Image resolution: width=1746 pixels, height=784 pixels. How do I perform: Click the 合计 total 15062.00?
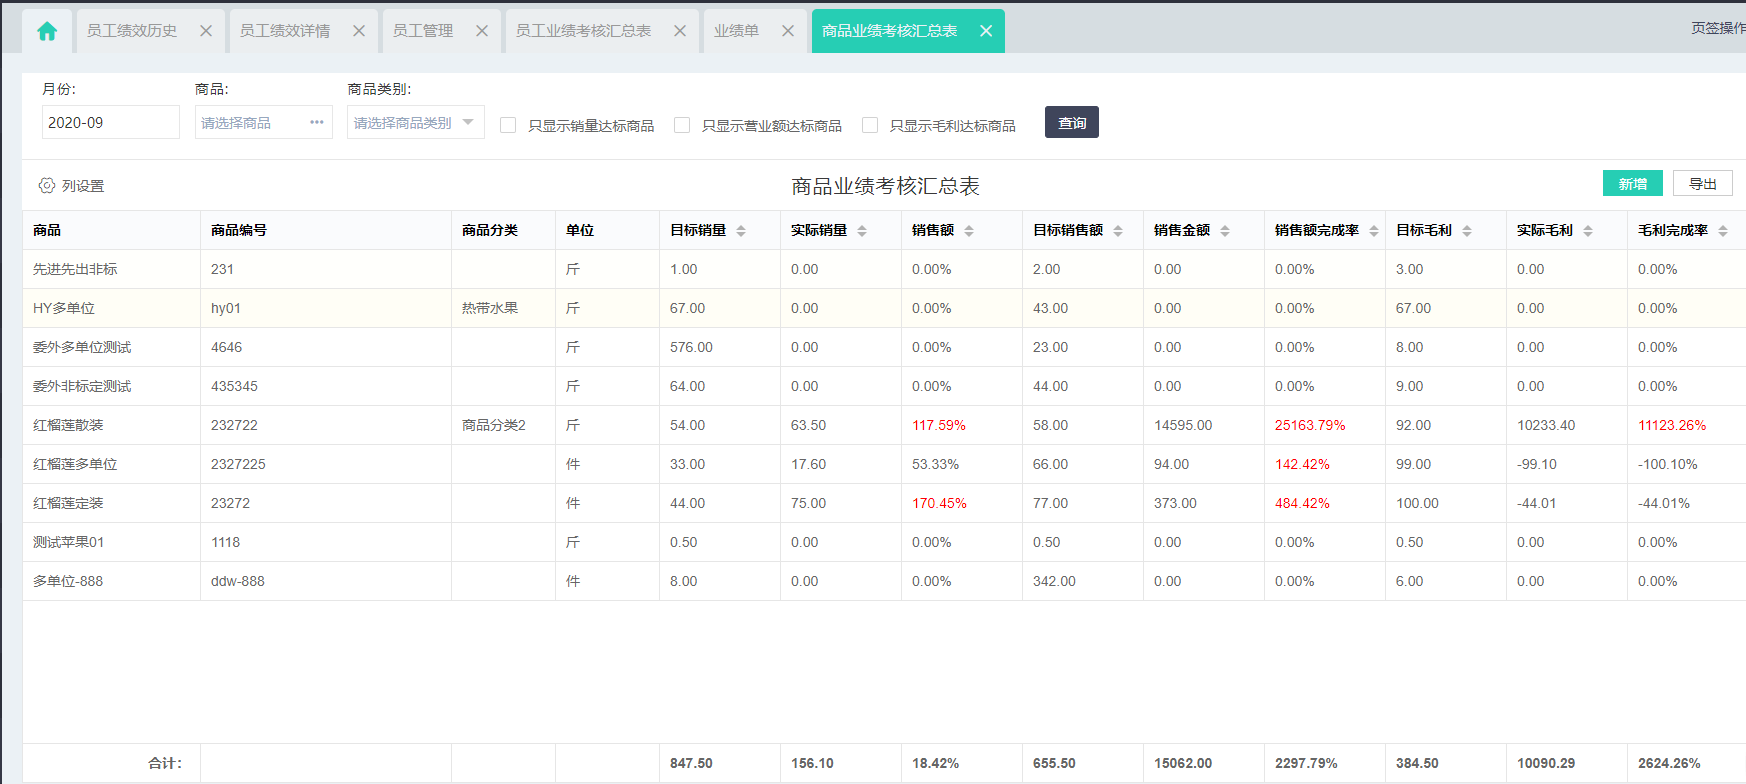[1183, 763]
